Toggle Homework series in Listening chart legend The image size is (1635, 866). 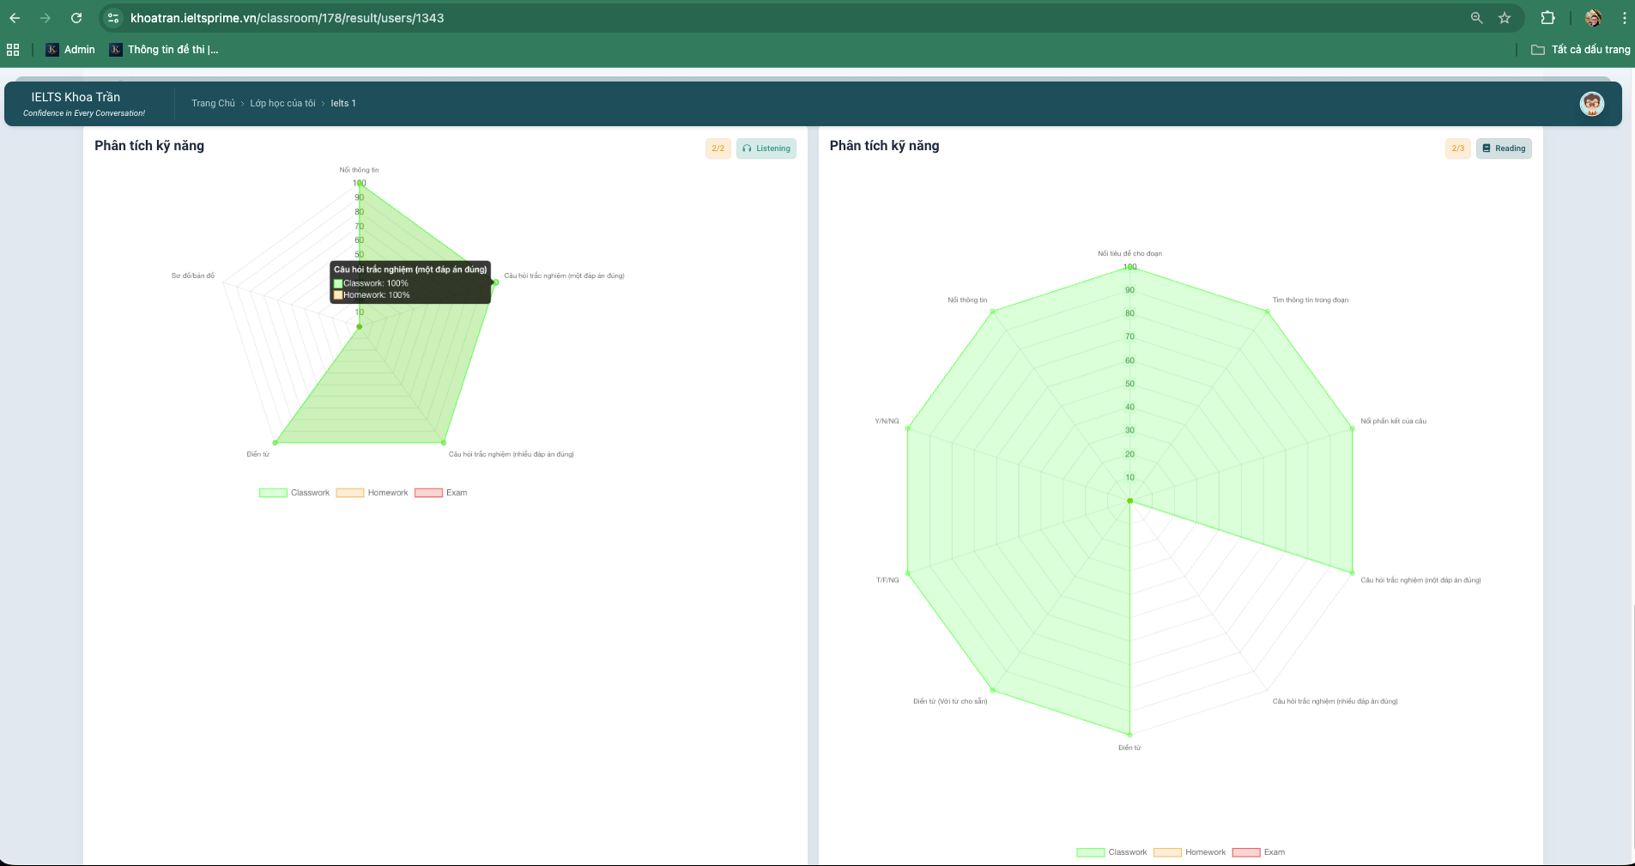click(372, 493)
